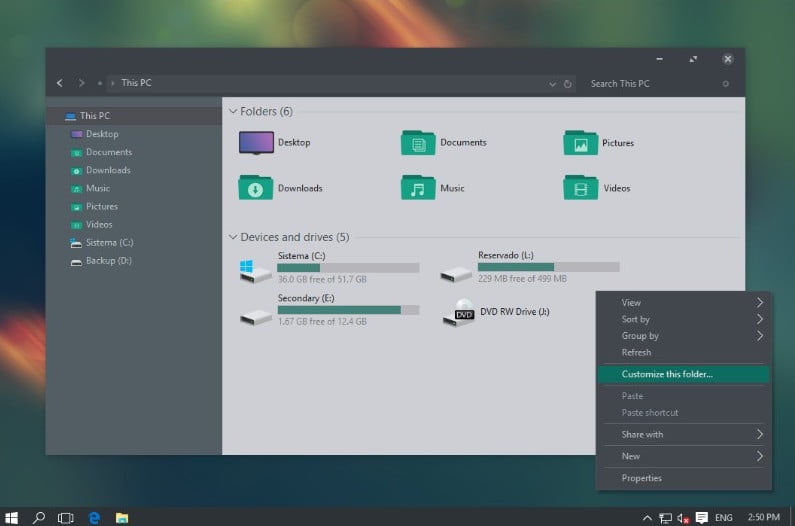Click the '1.67 GB free of 12.4 GB' text
The width and height of the screenshot is (795, 526).
[322, 322]
